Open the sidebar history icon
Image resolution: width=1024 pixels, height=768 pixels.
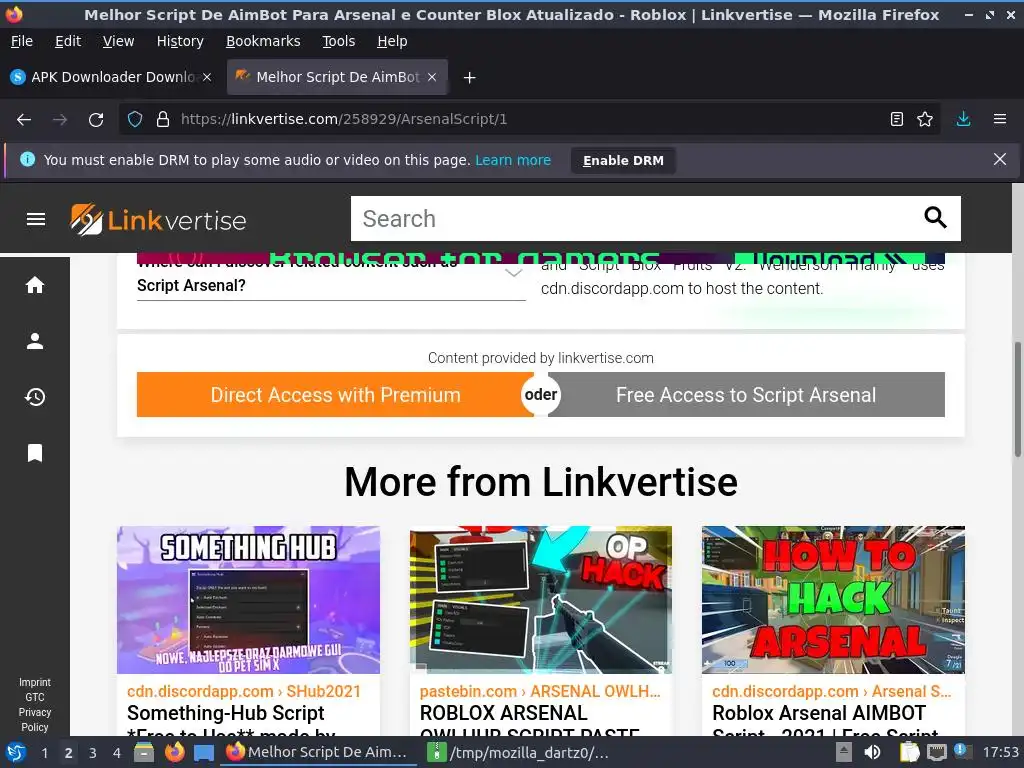tap(35, 396)
